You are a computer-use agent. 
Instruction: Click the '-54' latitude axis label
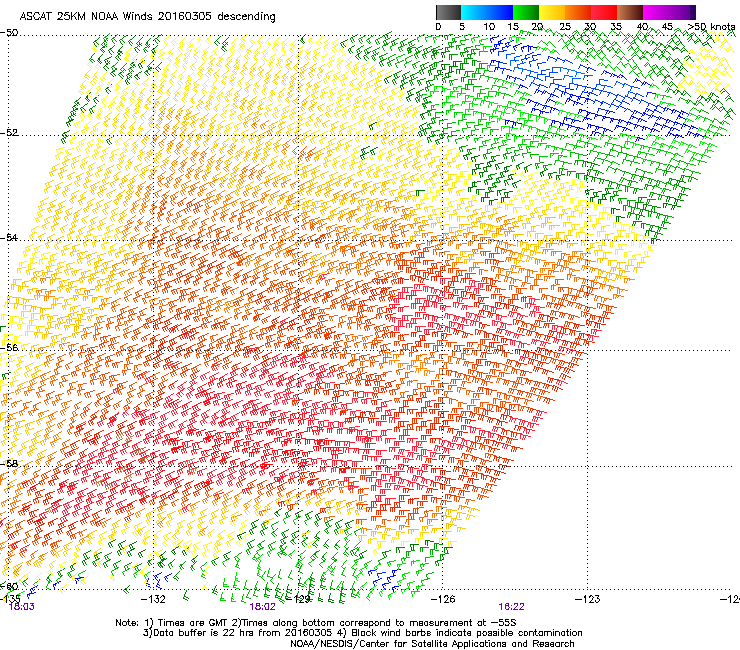tap(9, 237)
